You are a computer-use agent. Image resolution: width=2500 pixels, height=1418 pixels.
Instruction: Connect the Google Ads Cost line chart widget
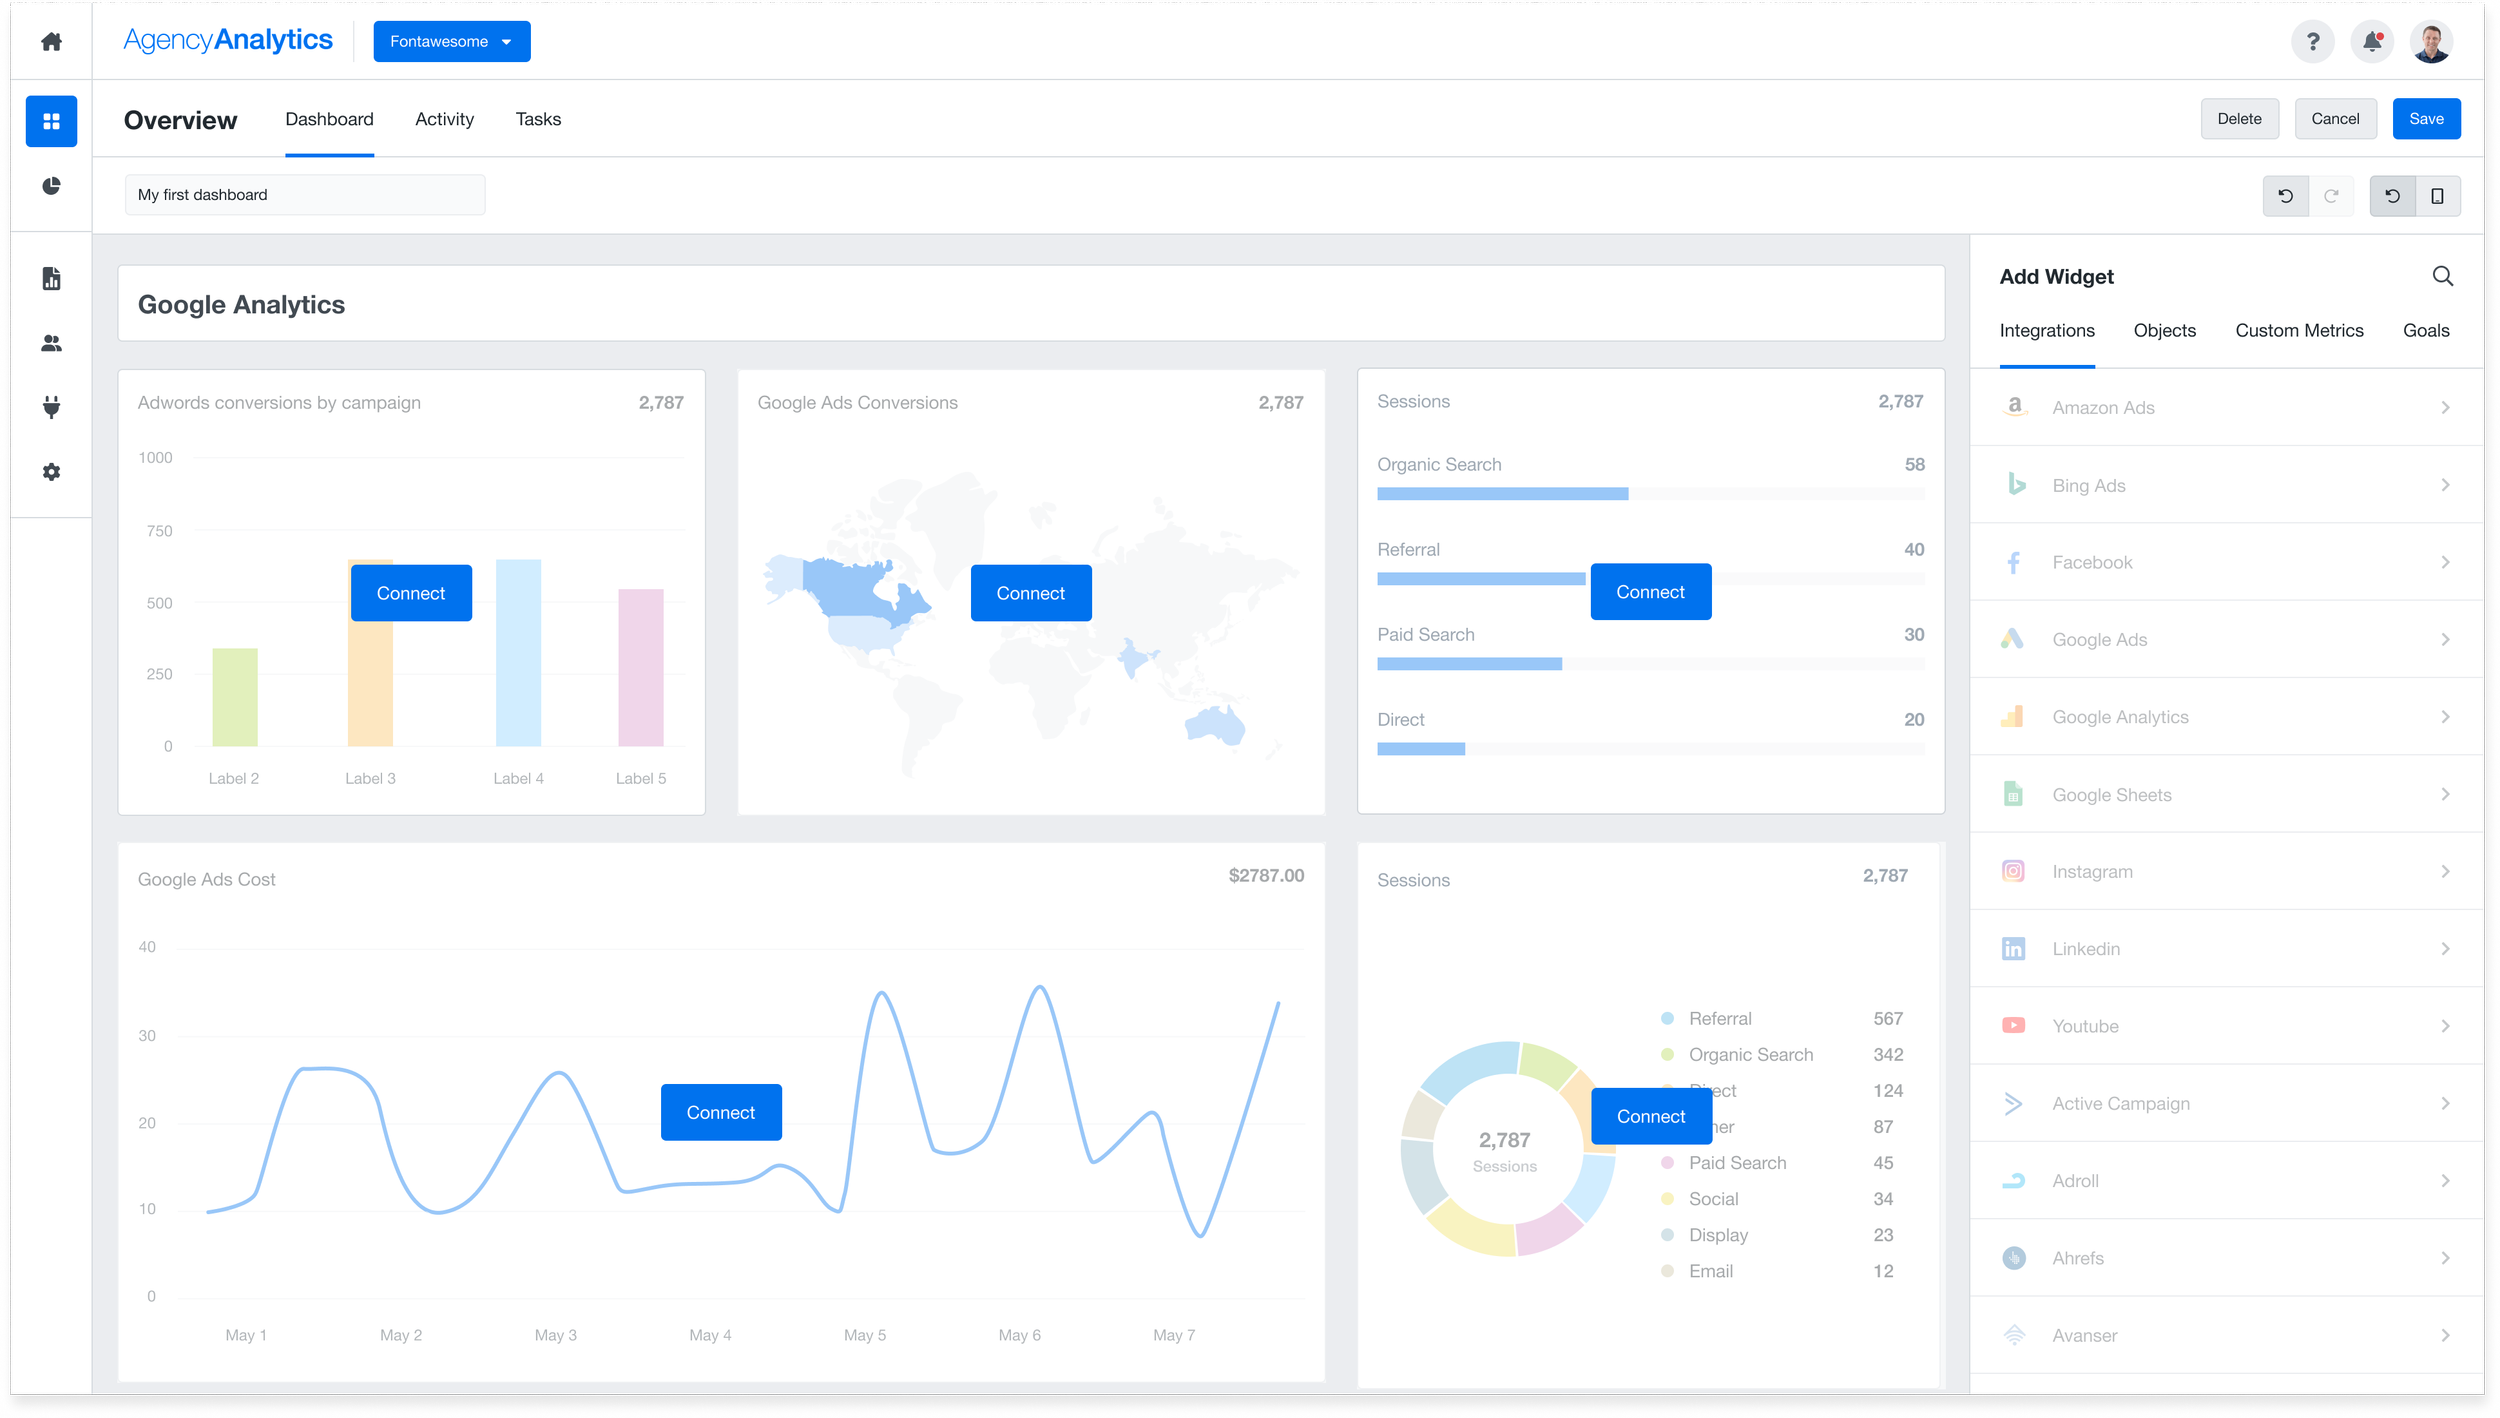[x=721, y=1112]
